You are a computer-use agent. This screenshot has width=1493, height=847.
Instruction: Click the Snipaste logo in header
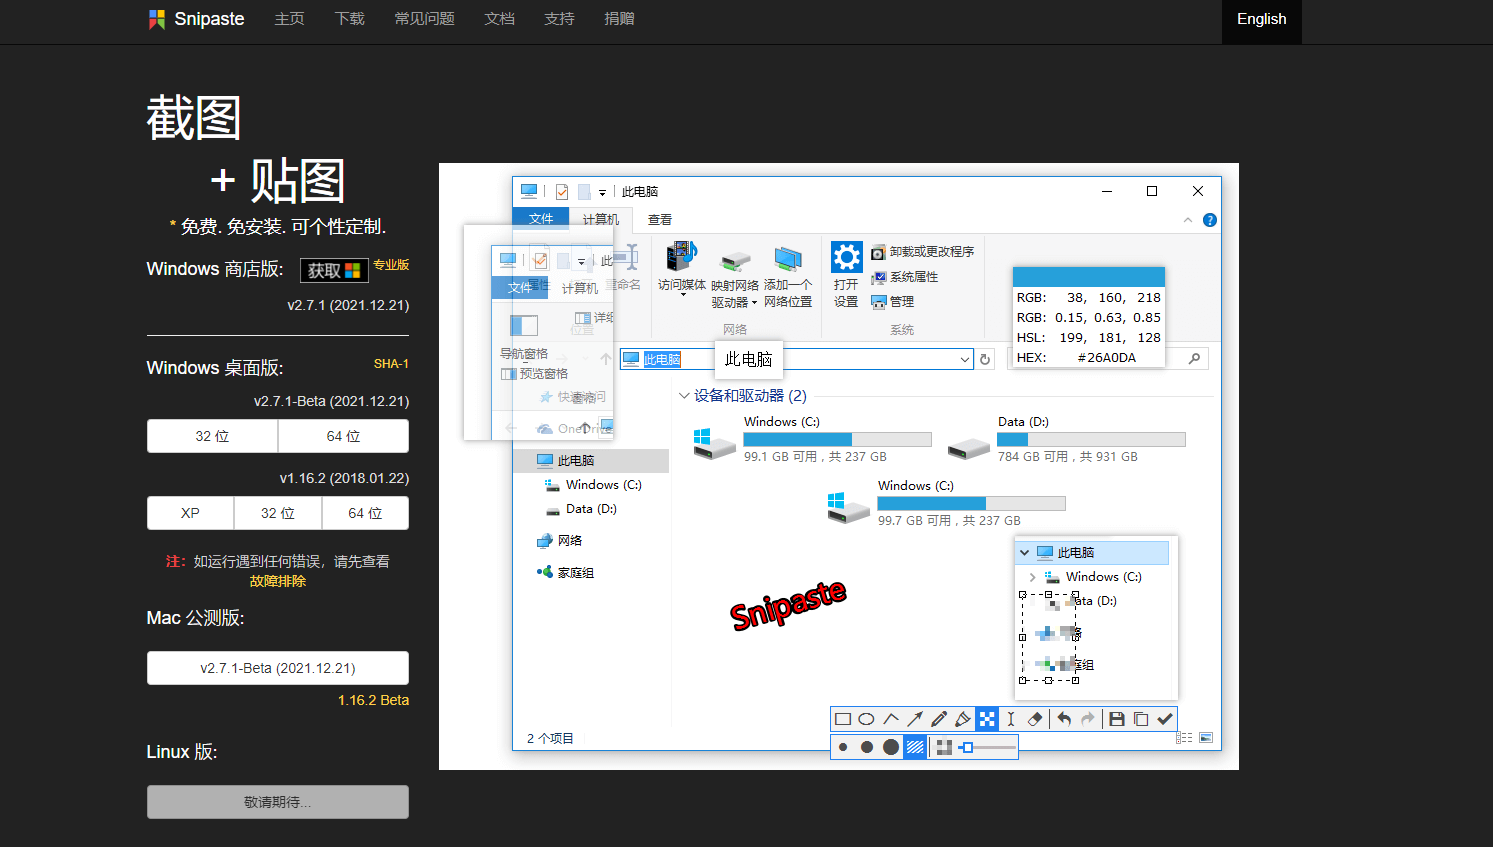click(x=196, y=19)
